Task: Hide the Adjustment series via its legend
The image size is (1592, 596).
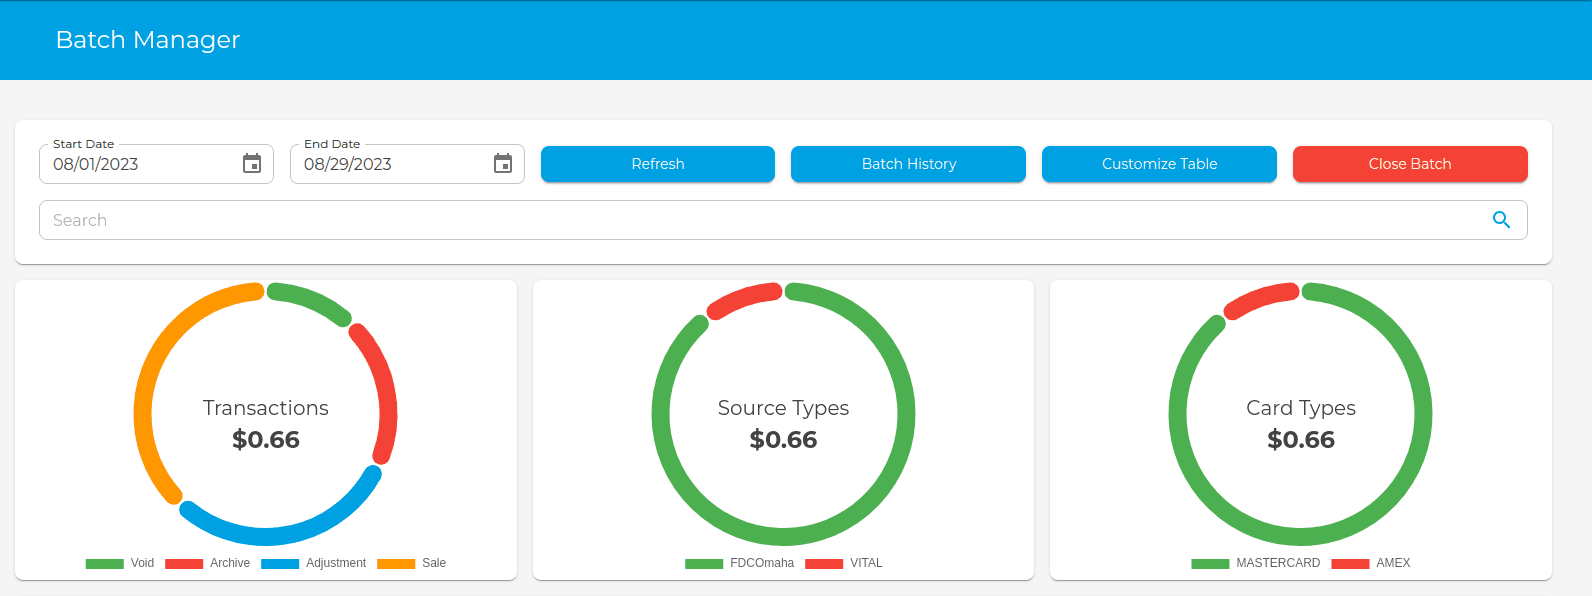Action: (x=314, y=563)
